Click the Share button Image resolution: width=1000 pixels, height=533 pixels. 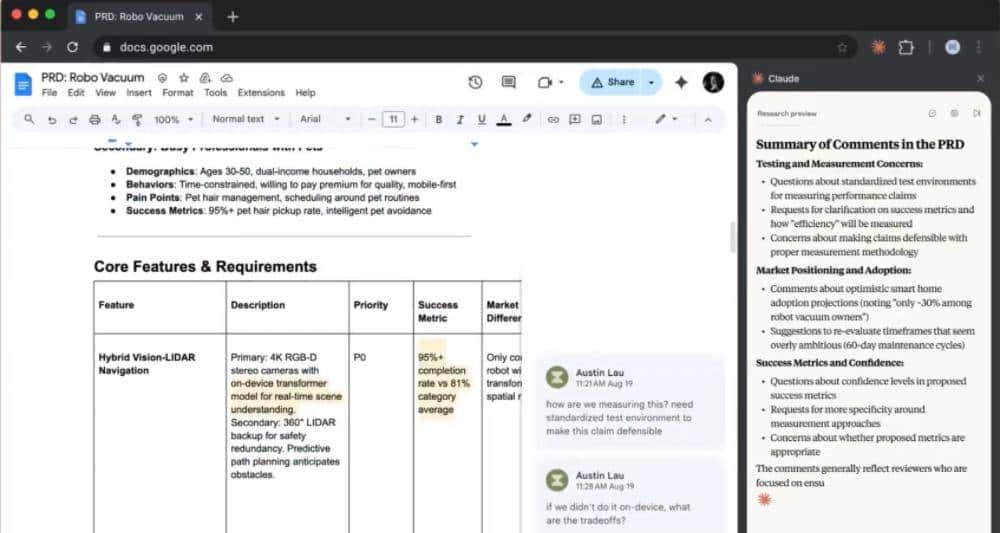[611, 82]
